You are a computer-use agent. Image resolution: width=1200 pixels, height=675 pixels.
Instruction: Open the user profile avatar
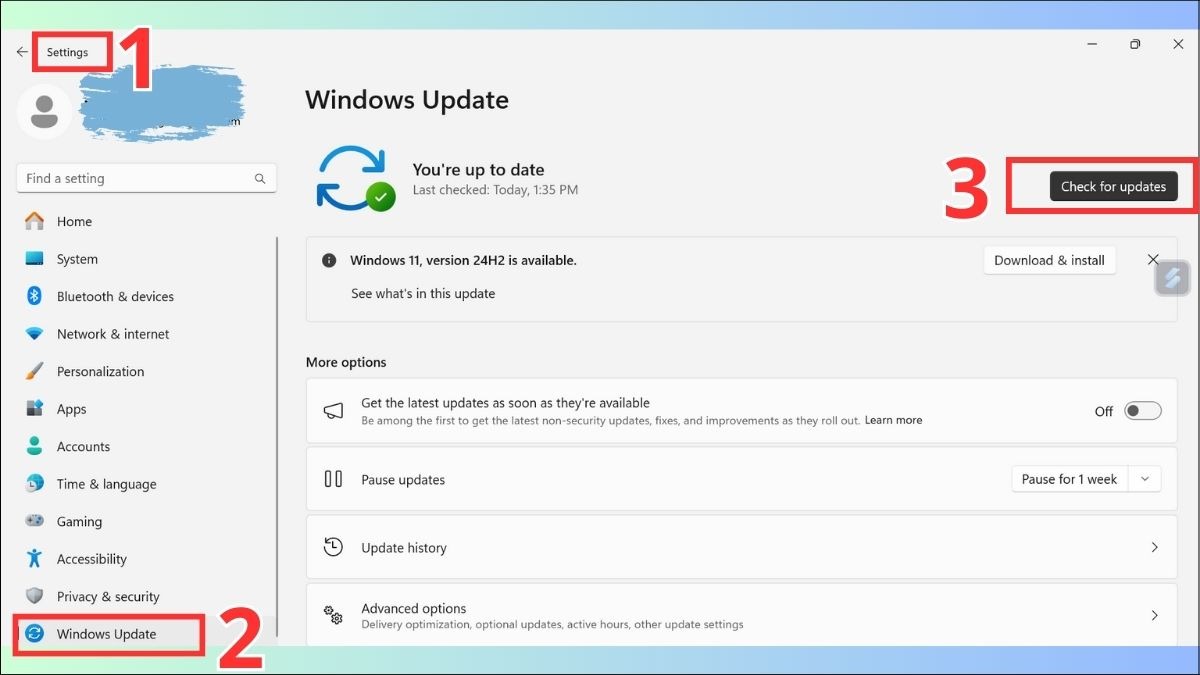coord(44,112)
